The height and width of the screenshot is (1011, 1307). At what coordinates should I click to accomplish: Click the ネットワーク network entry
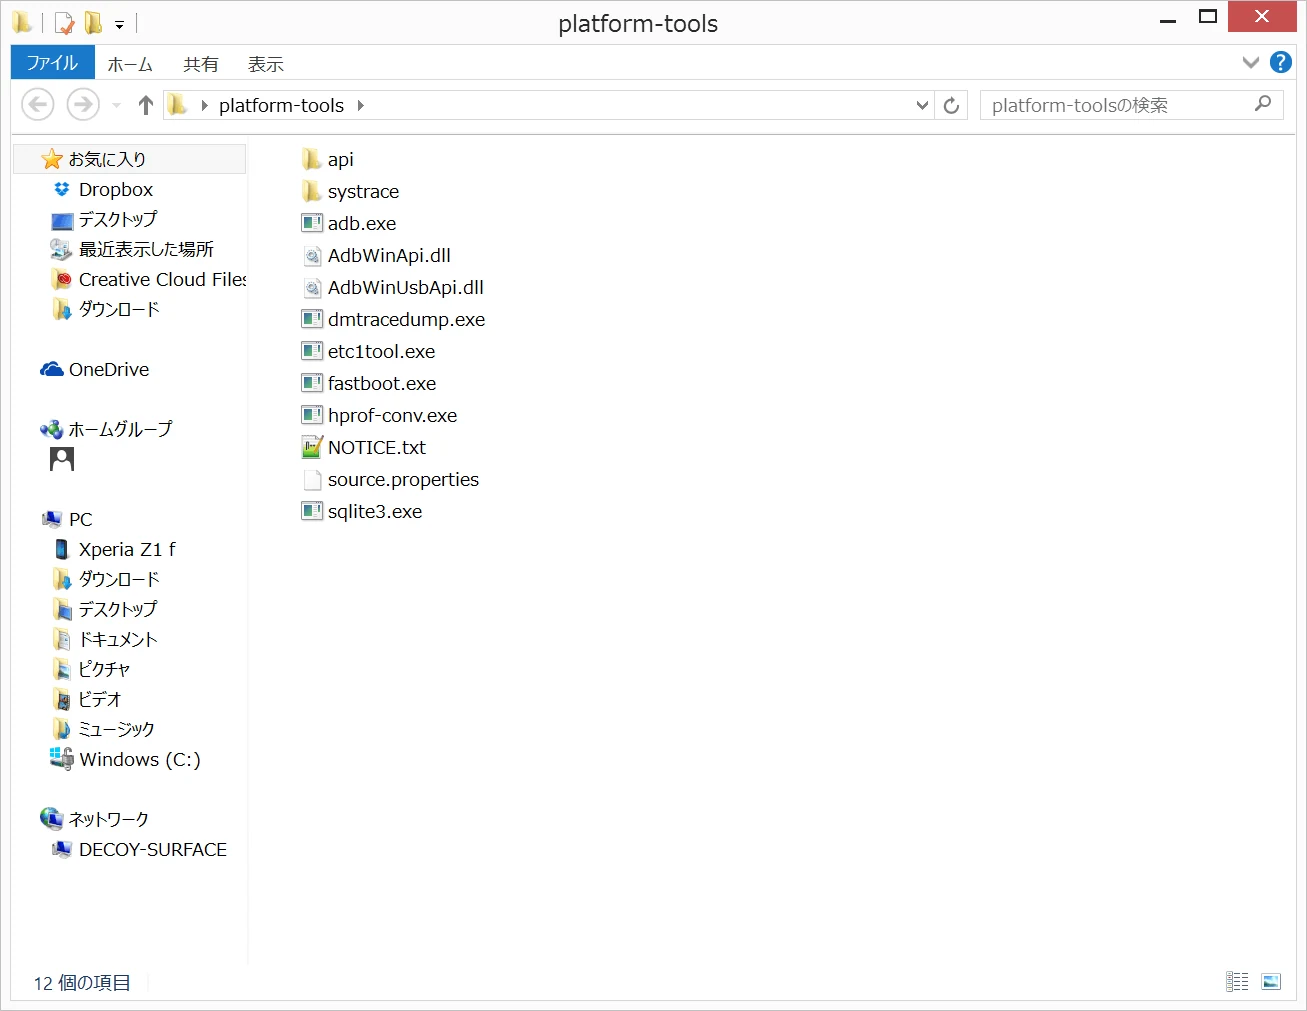(x=95, y=819)
